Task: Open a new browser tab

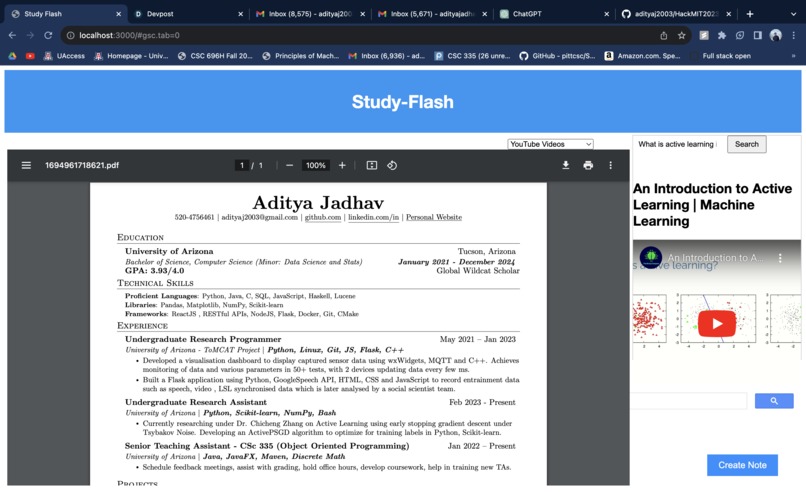Action: pyautogui.click(x=750, y=14)
